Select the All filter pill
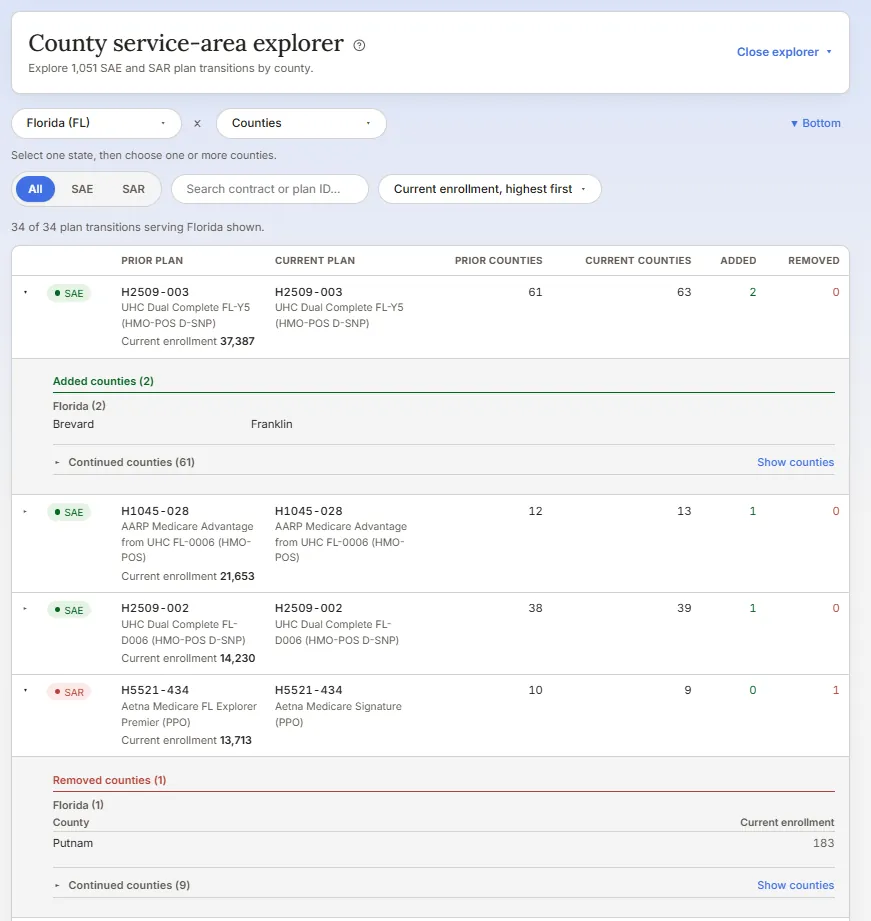This screenshot has height=921, width=871. click(35, 189)
